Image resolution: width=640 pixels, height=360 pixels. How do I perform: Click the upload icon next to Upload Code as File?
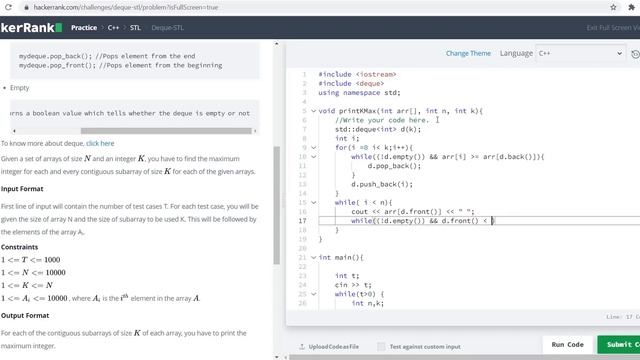click(302, 347)
